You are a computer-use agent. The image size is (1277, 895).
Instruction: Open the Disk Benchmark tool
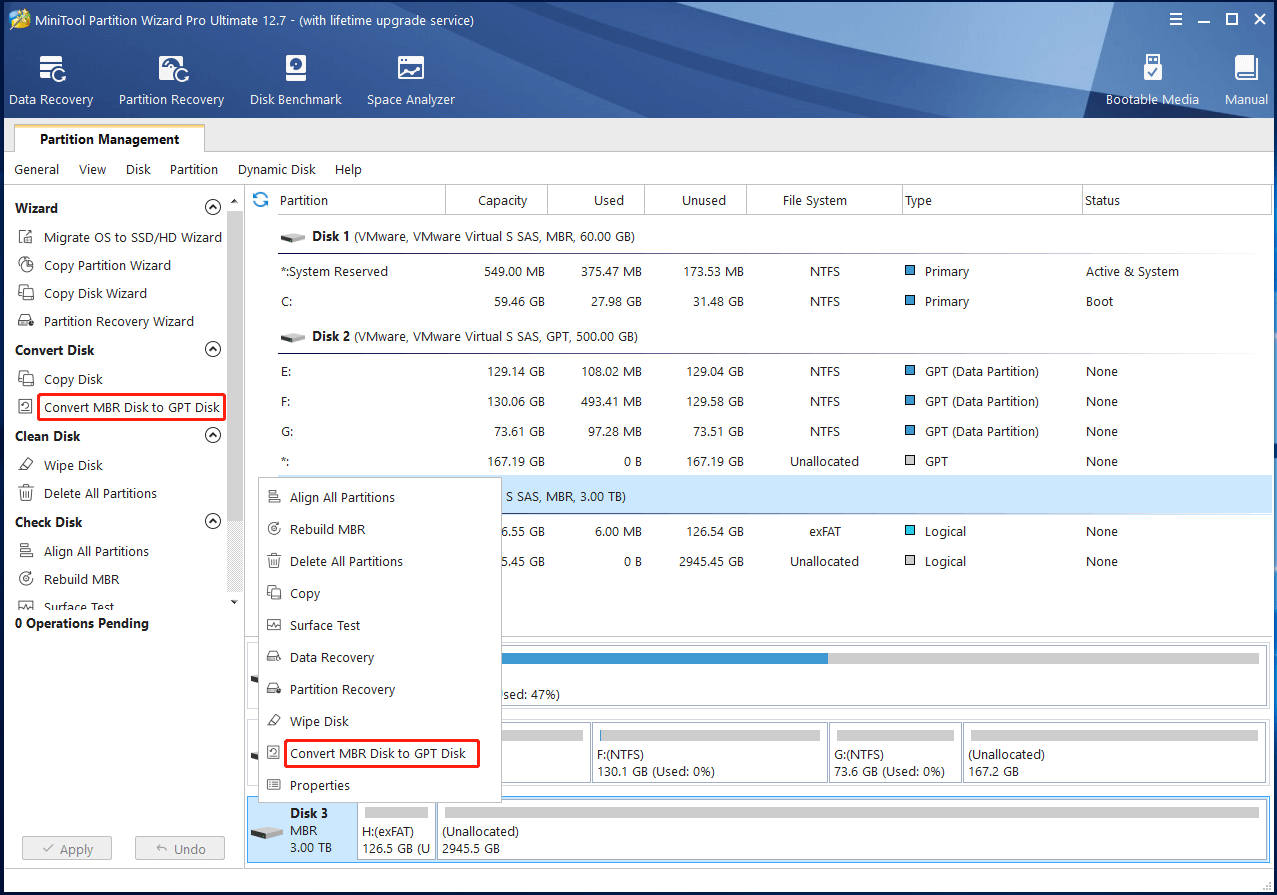tap(295, 78)
